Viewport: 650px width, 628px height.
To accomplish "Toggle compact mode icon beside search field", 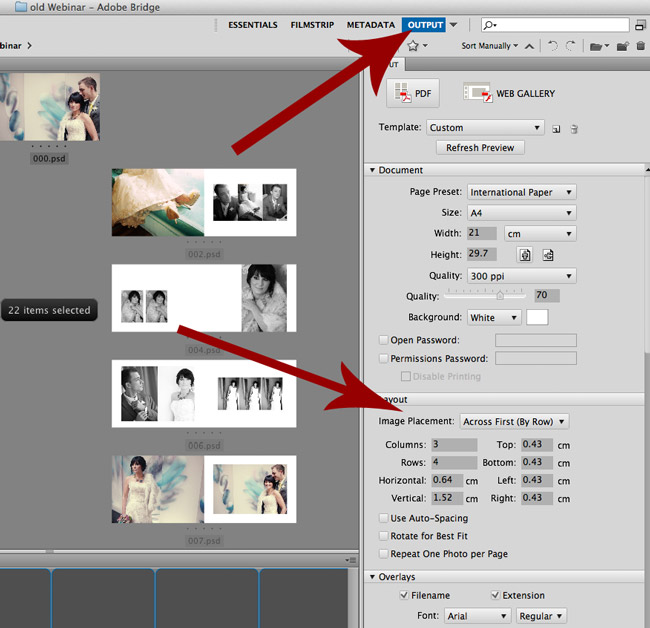I will (x=640, y=25).
